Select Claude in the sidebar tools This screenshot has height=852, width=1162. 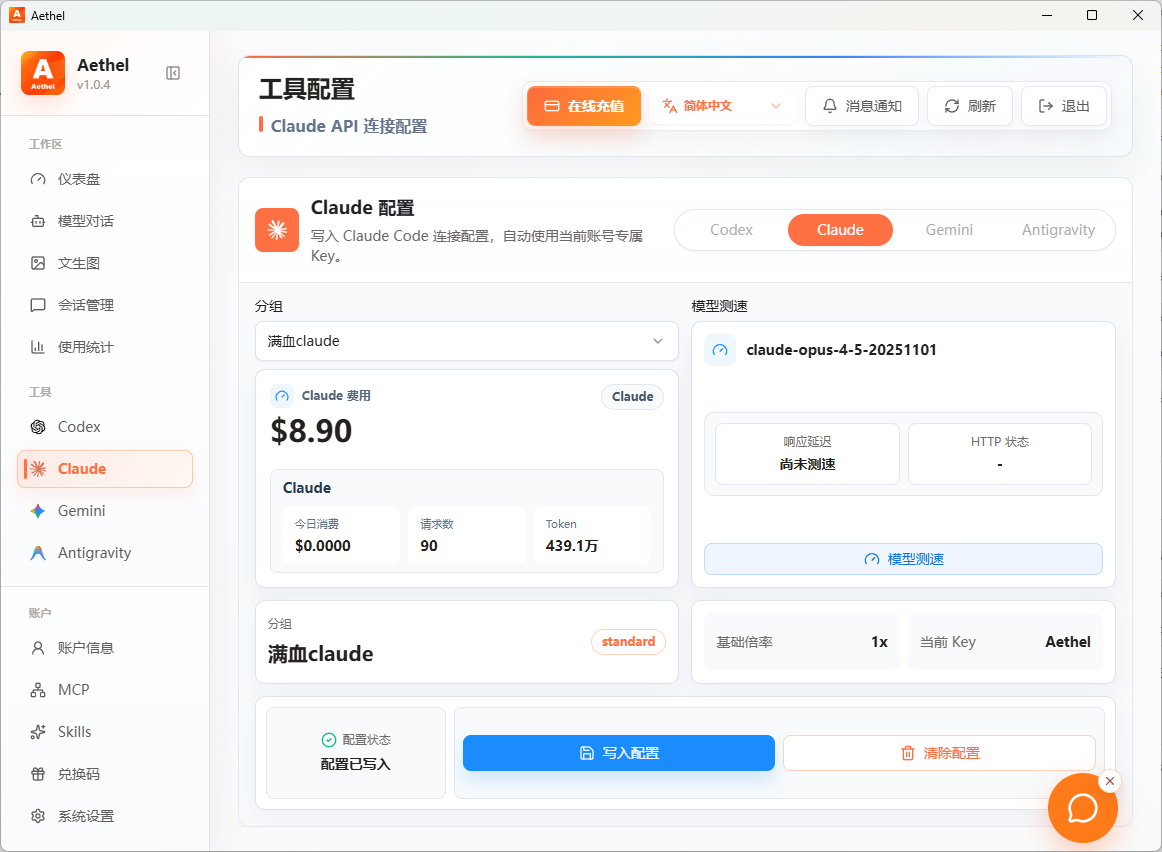(x=104, y=469)
